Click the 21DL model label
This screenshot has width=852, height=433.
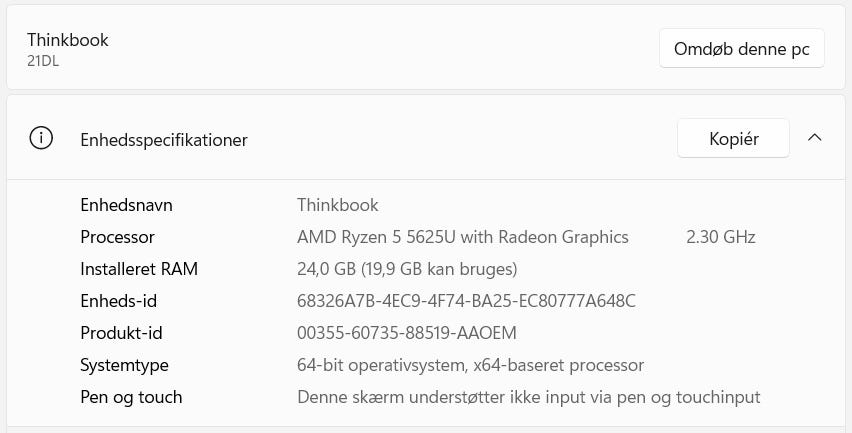click(44, 61)
